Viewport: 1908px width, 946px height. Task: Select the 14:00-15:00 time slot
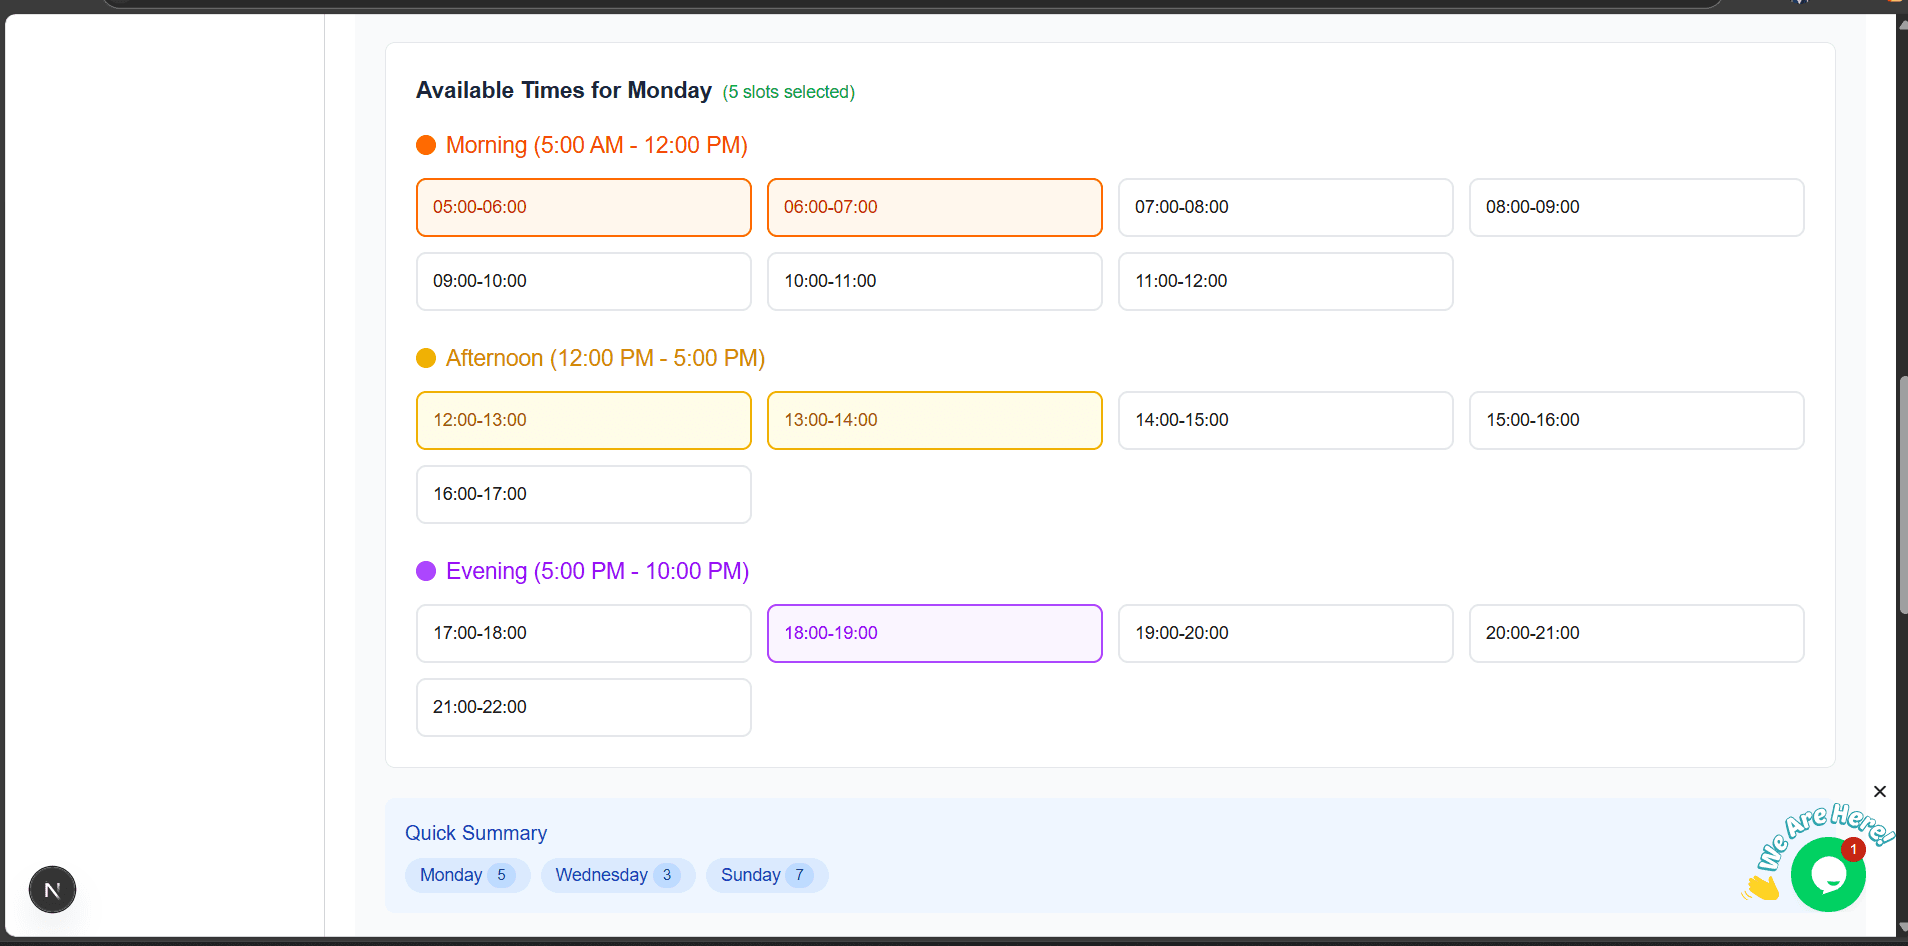click(x=1286, y=420)
